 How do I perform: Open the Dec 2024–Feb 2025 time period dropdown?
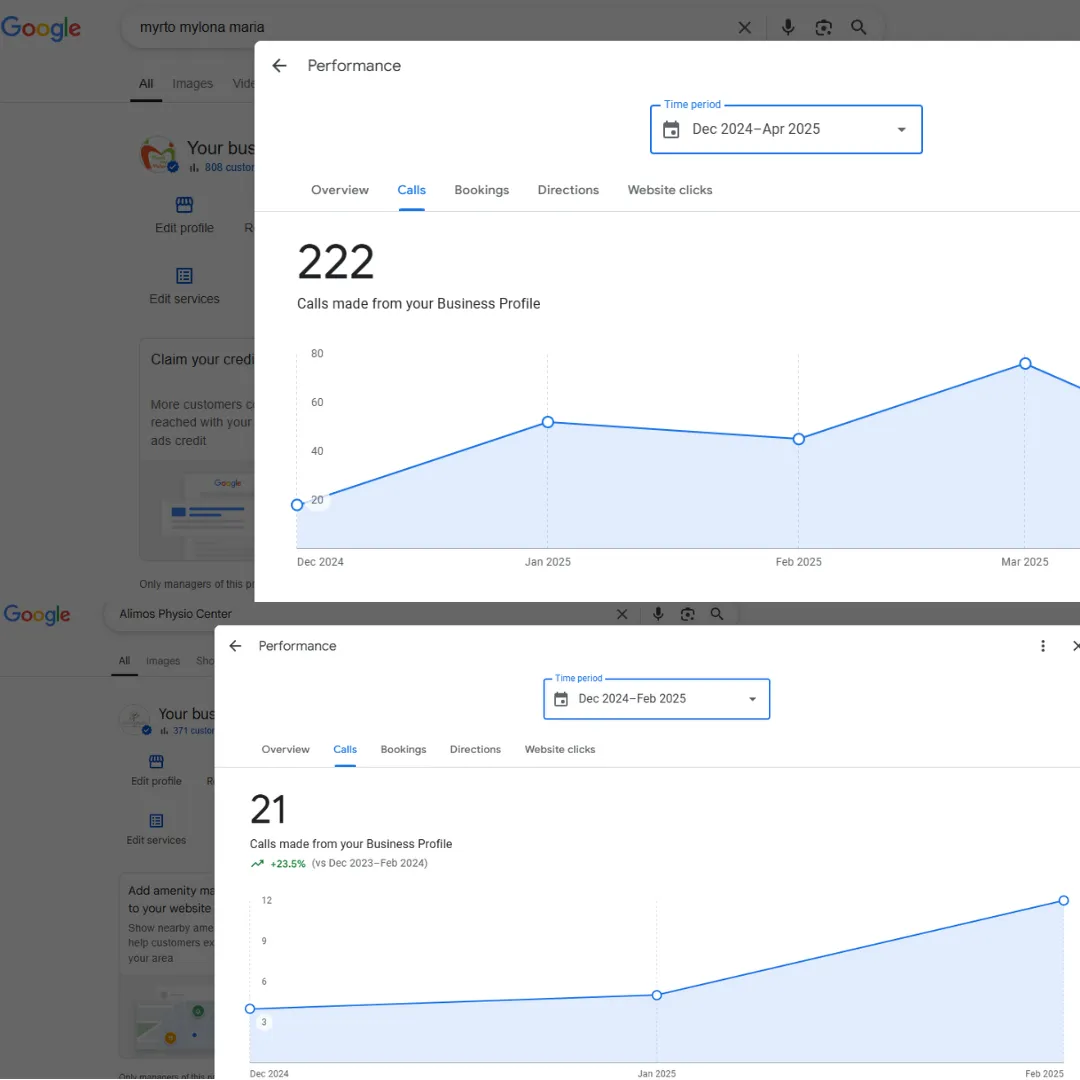656,699
